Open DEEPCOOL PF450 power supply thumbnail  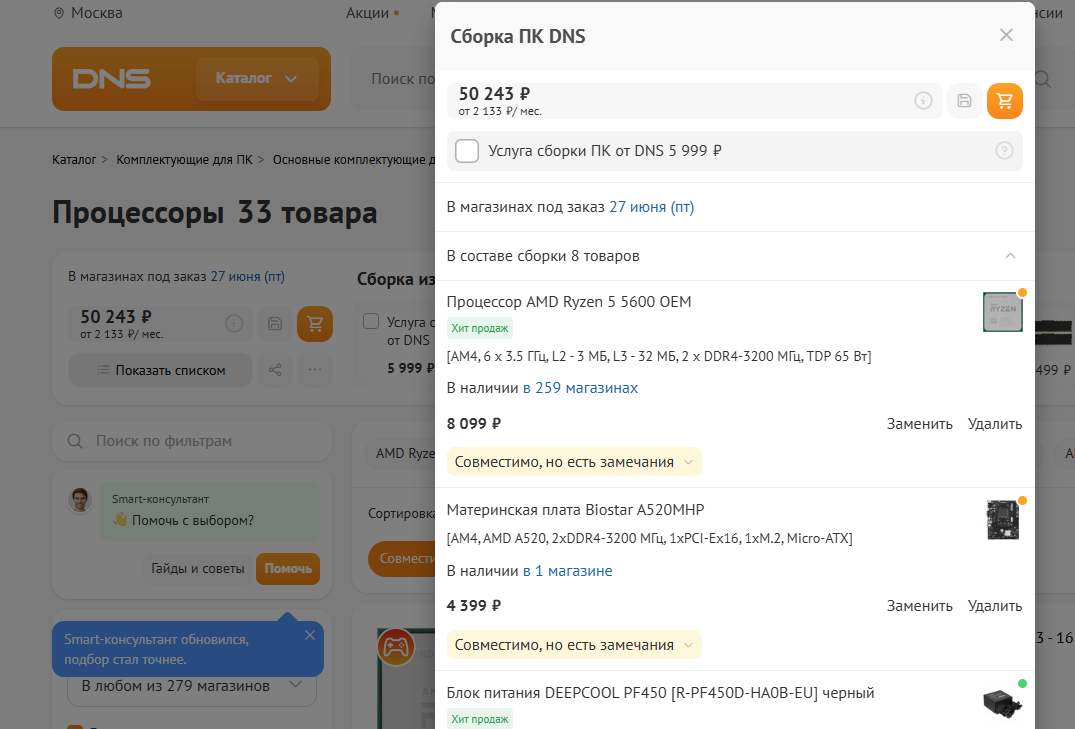click(1002, 703)
